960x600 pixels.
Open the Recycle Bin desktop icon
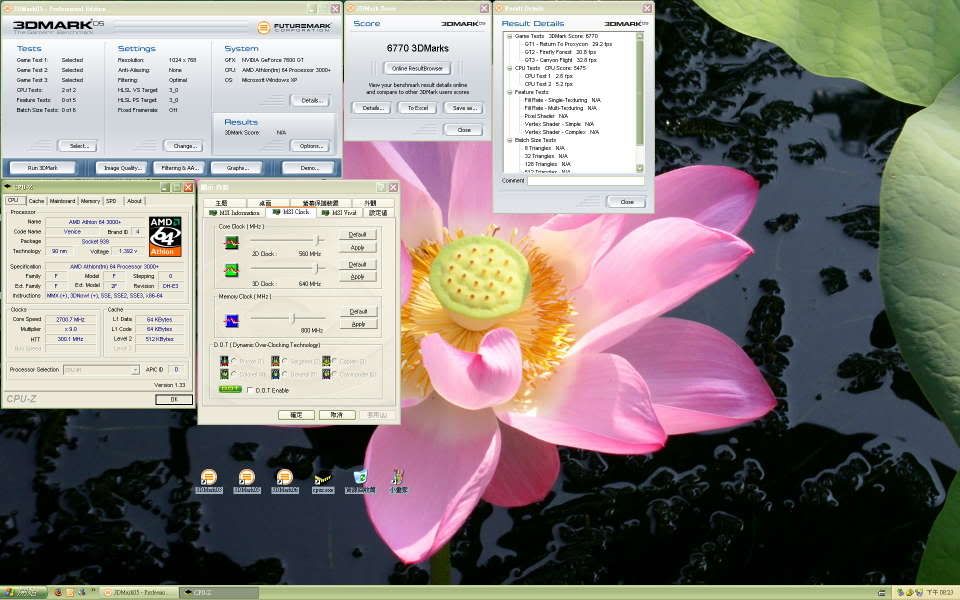360,477
